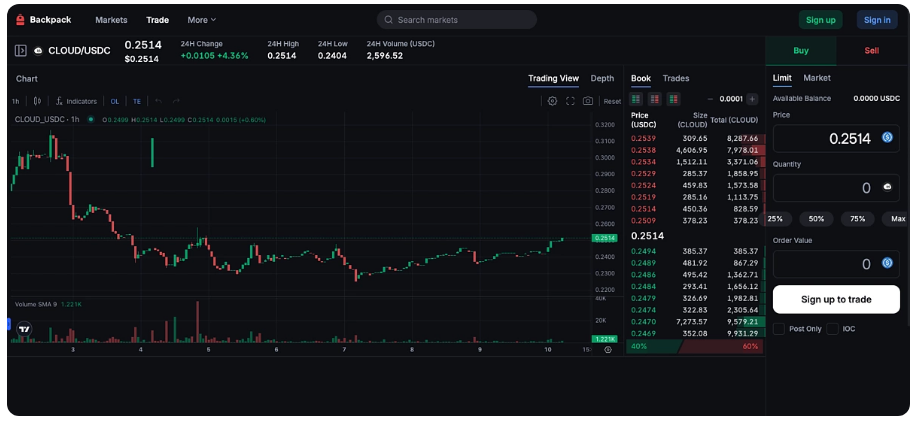Select the 0.2509 ask price row
Viewport: 914px width, 424px height.
tap(696, 220)
